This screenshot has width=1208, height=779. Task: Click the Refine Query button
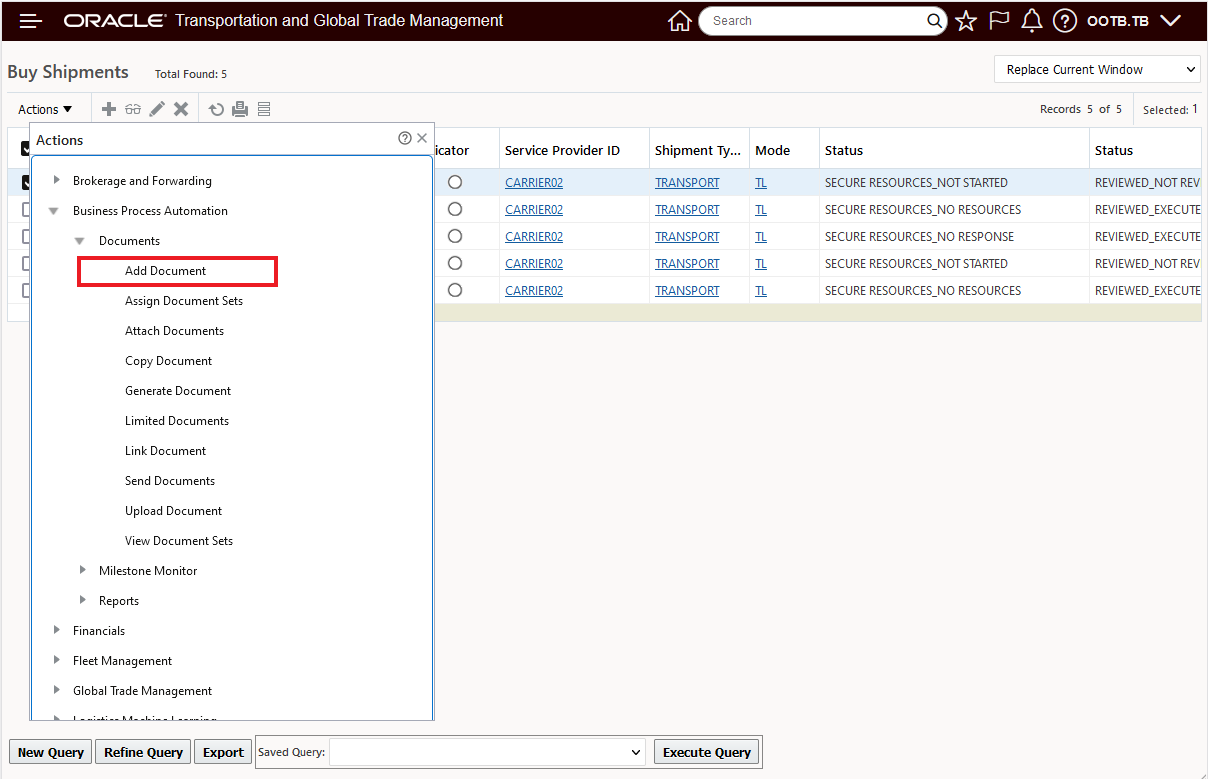click(143, 752)
